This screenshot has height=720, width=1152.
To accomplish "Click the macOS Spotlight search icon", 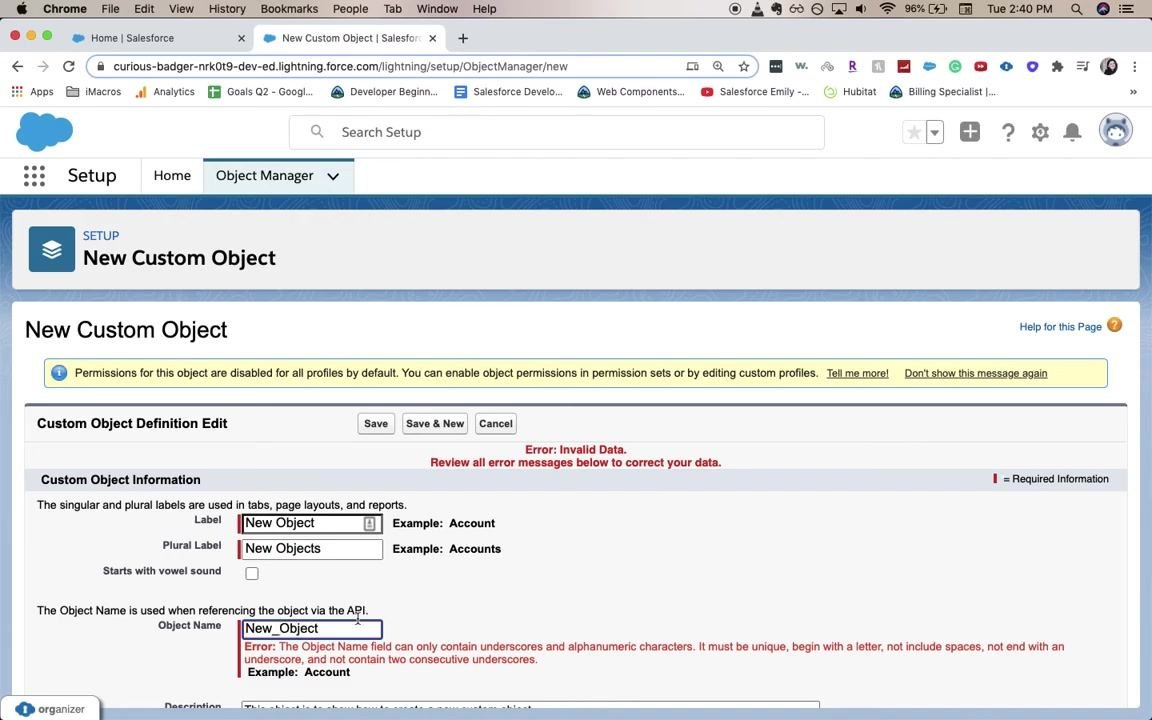I will [1076, 9].
